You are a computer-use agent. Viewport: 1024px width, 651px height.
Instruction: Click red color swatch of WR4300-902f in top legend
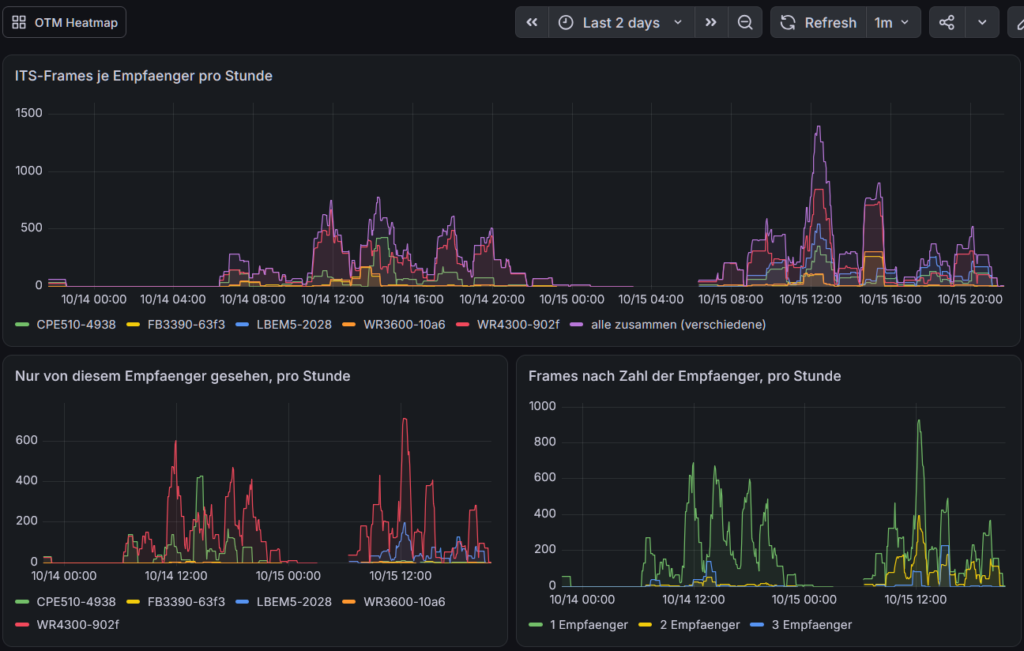462,325
